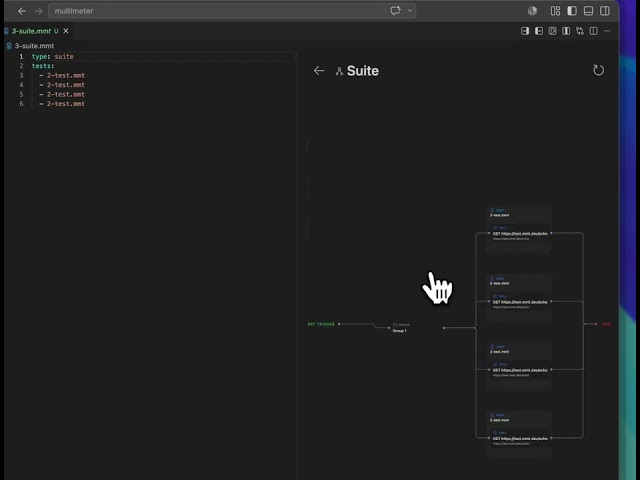Toggle the bottom panel
The image size is (640, 480).
pos(588,11)
